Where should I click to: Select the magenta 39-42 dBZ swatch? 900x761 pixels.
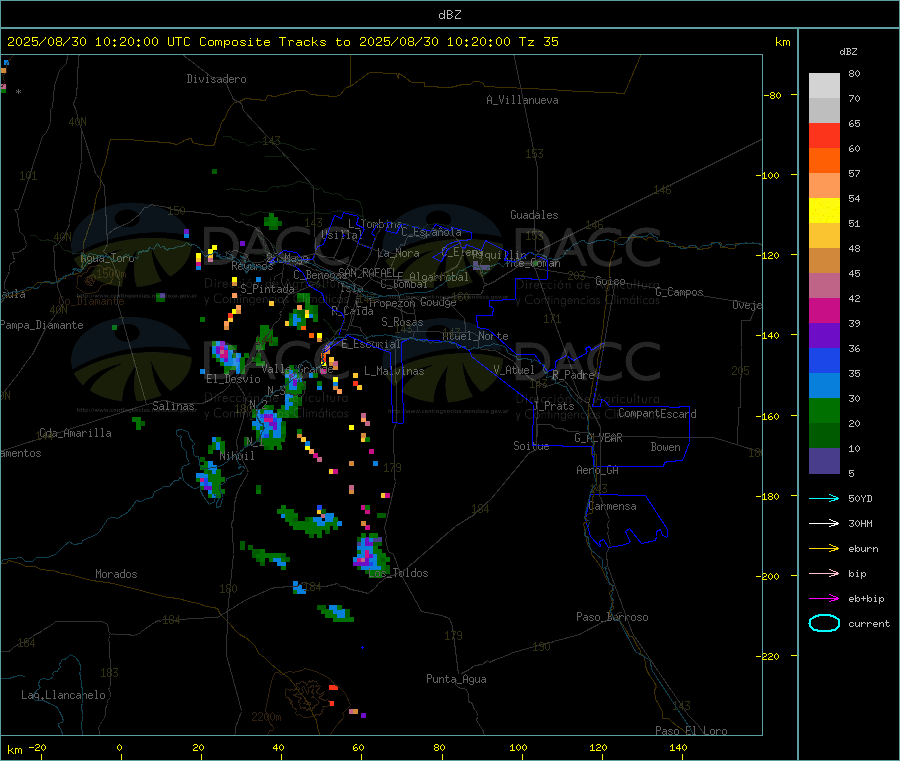pyautogui.click(x=824, y=311)
